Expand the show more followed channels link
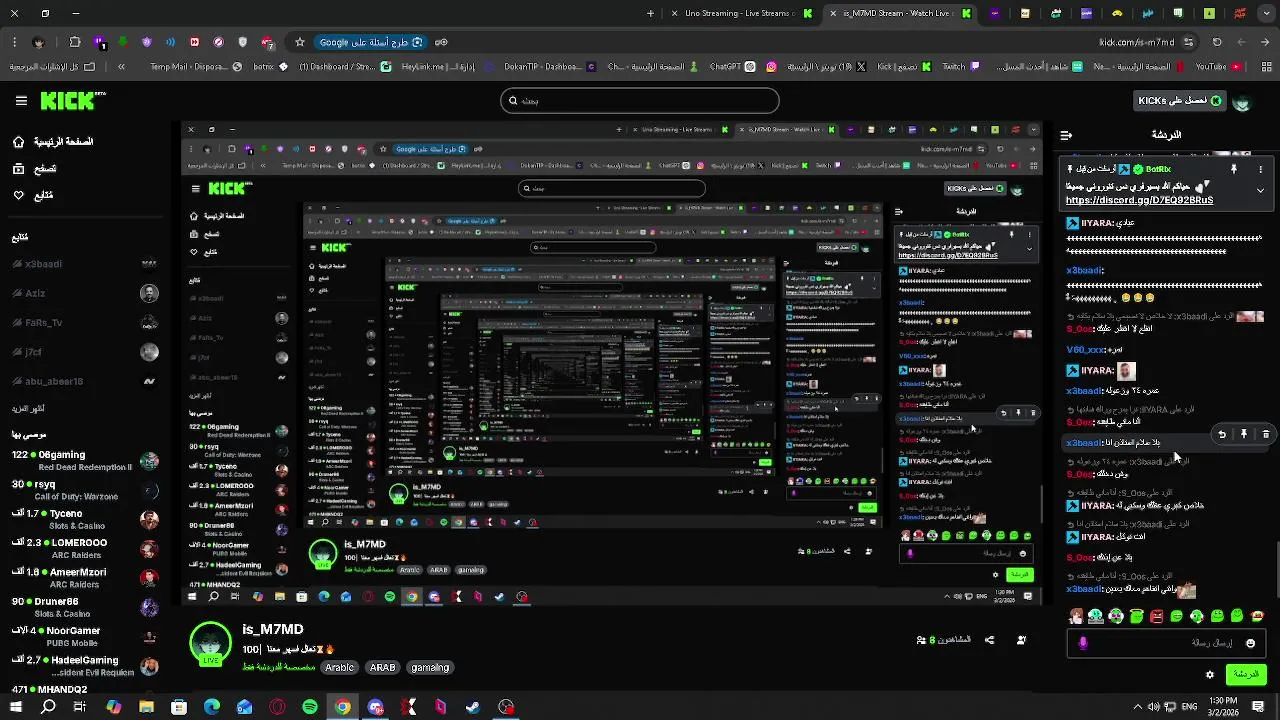1280x720 pixels. 29,408
